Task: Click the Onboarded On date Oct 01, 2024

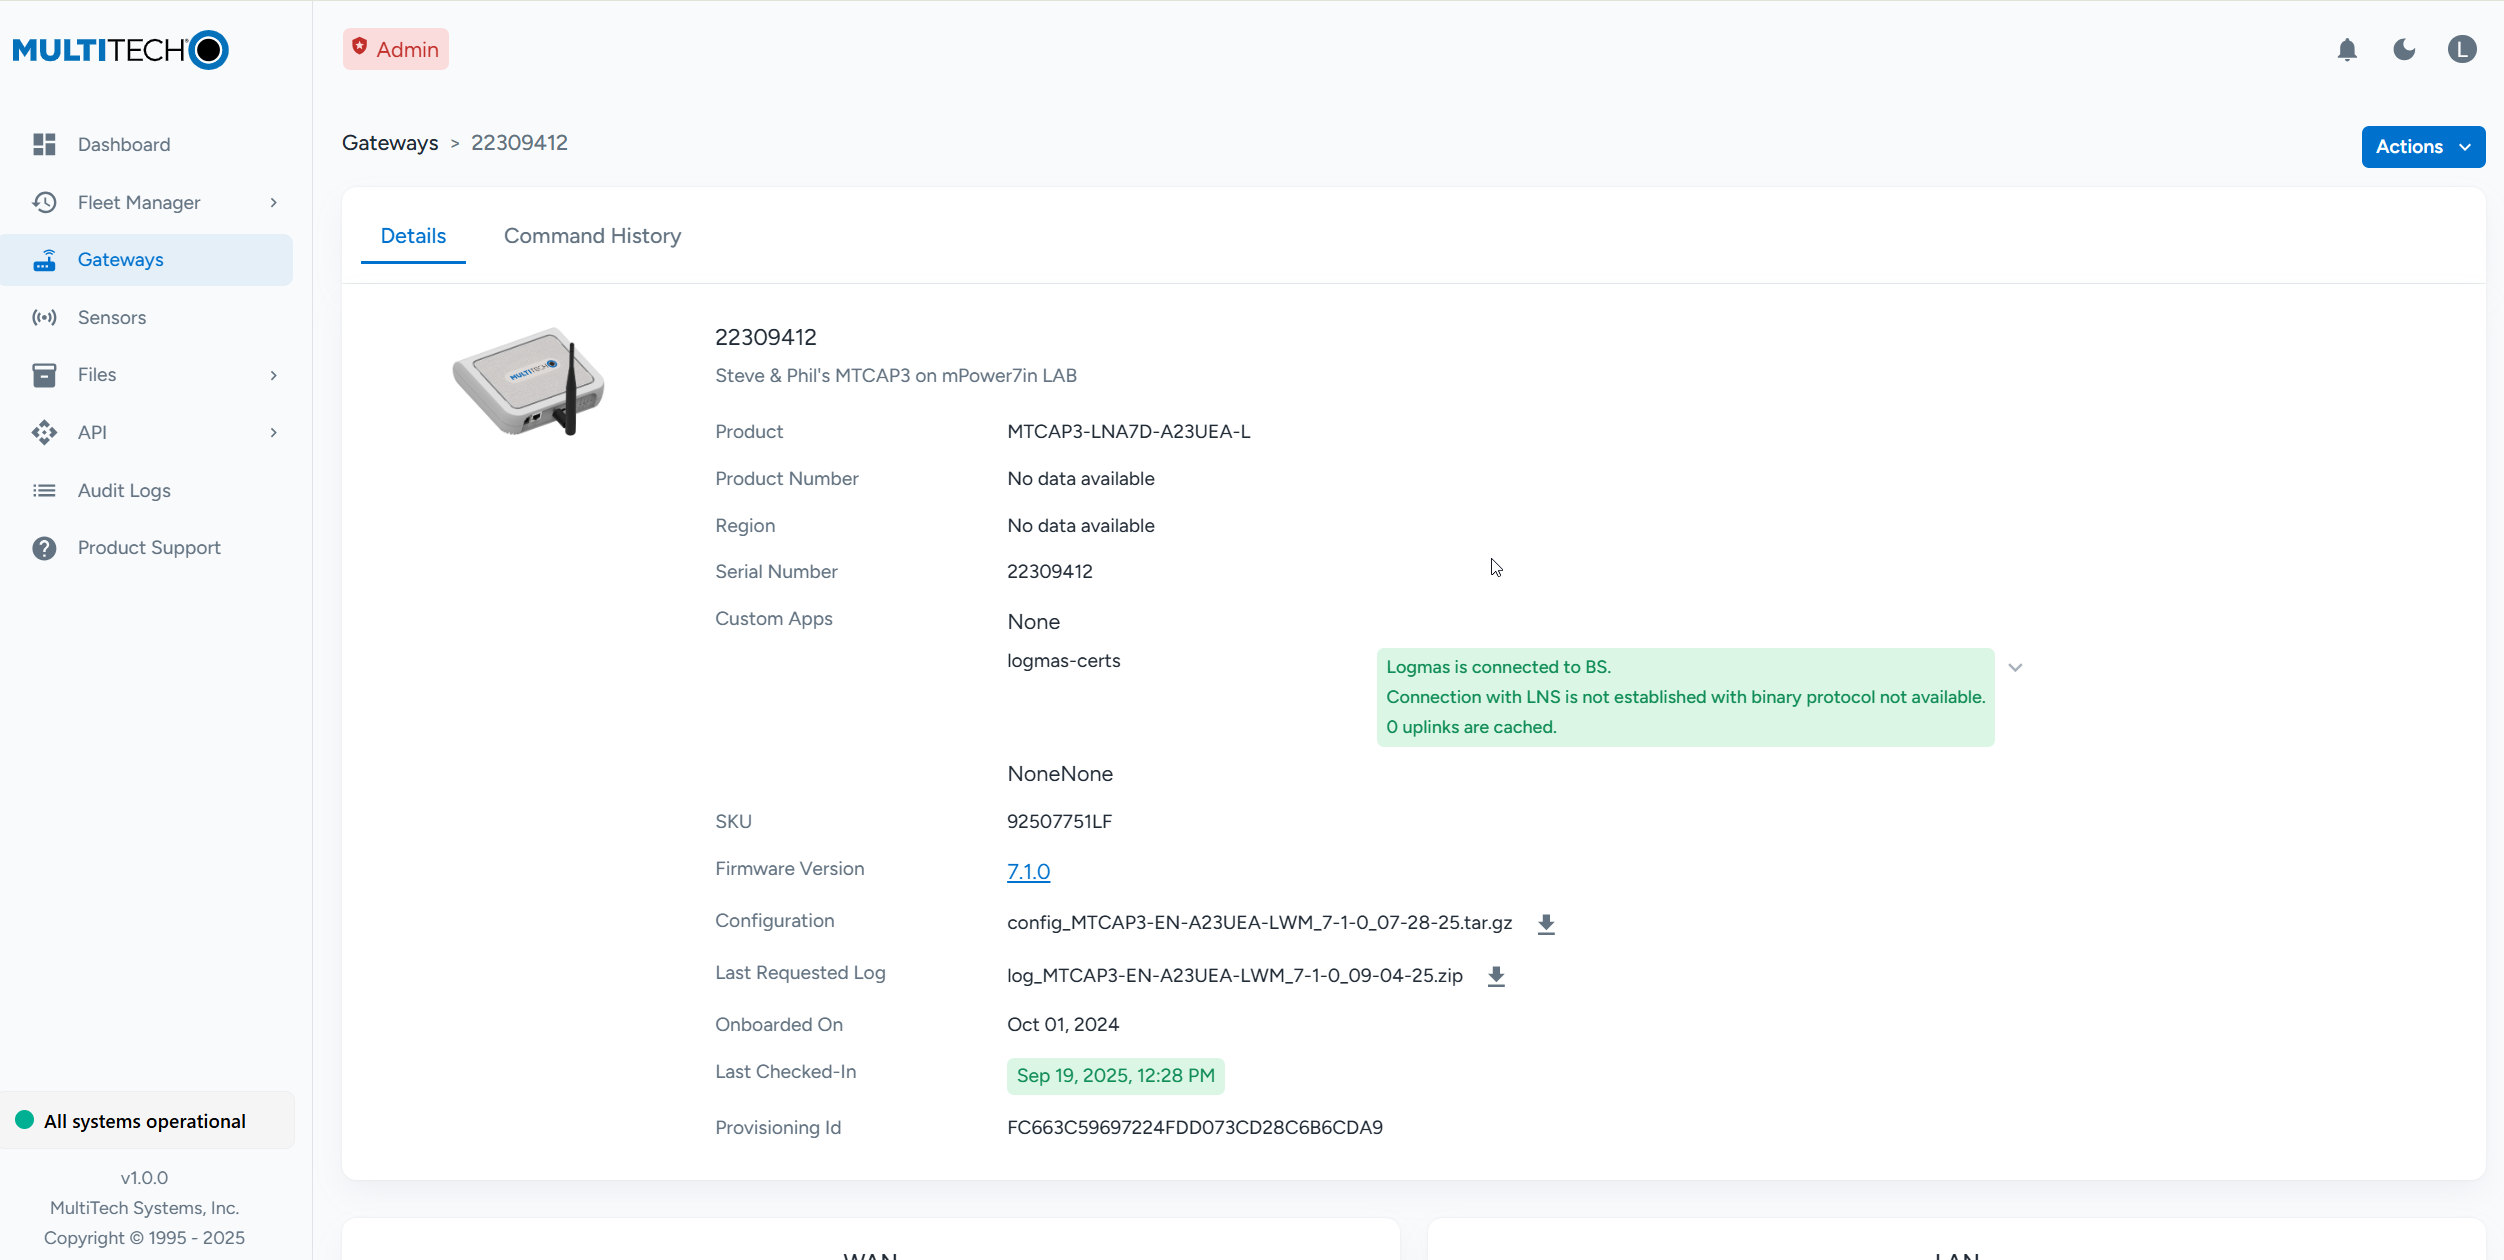Action: (1062, 1025)
